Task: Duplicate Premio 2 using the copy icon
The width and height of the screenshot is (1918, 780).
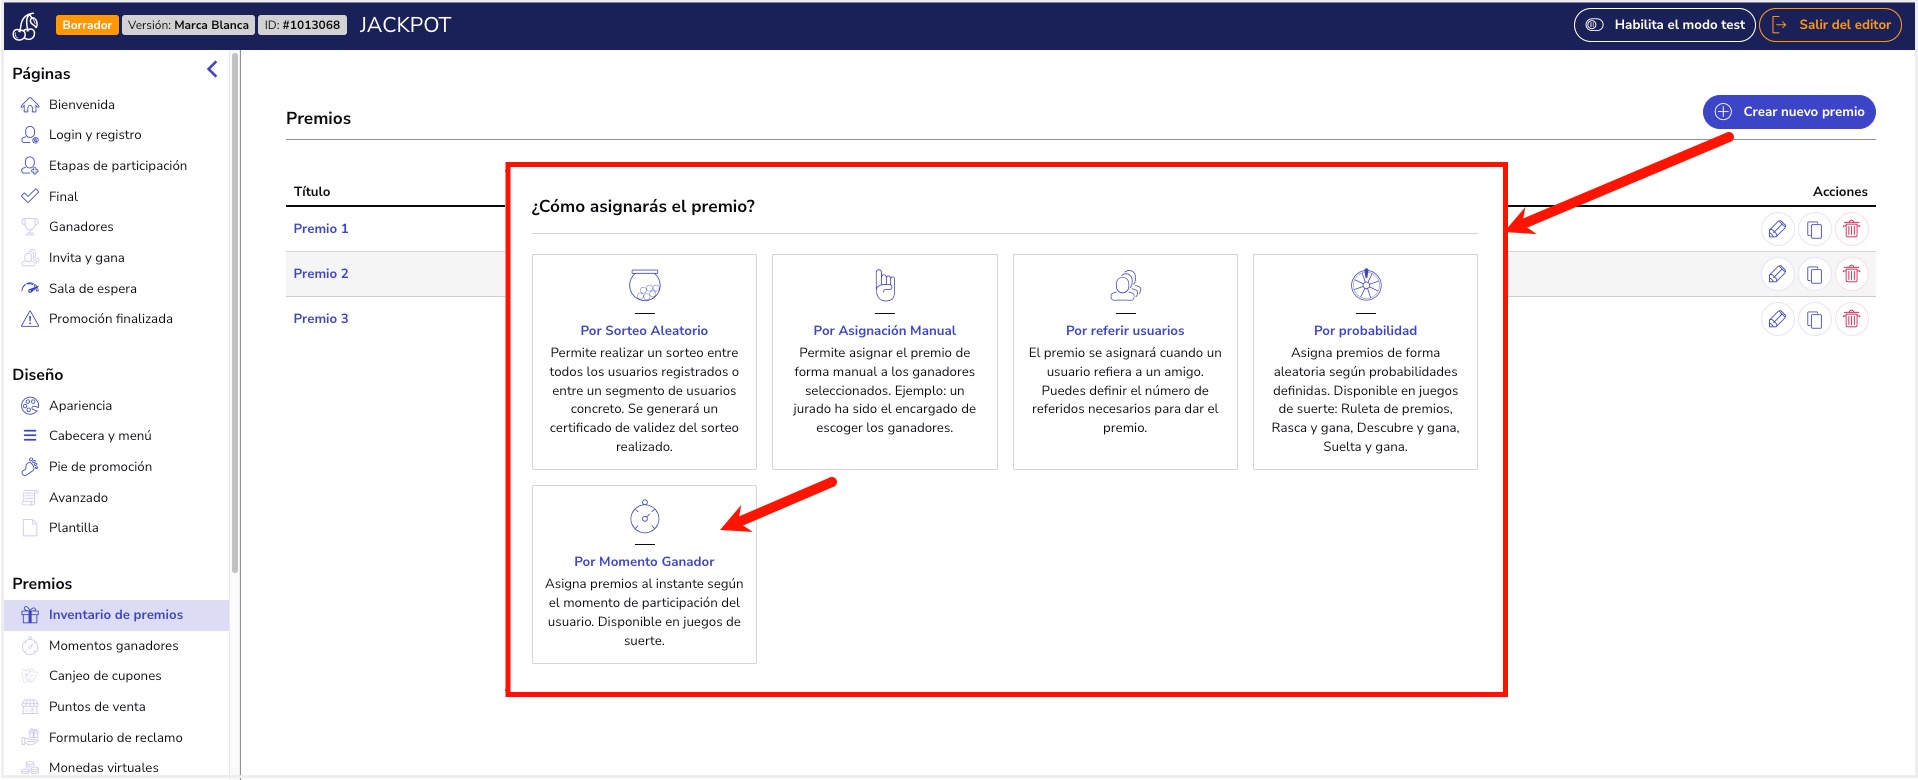Action: pos(1814,274)
